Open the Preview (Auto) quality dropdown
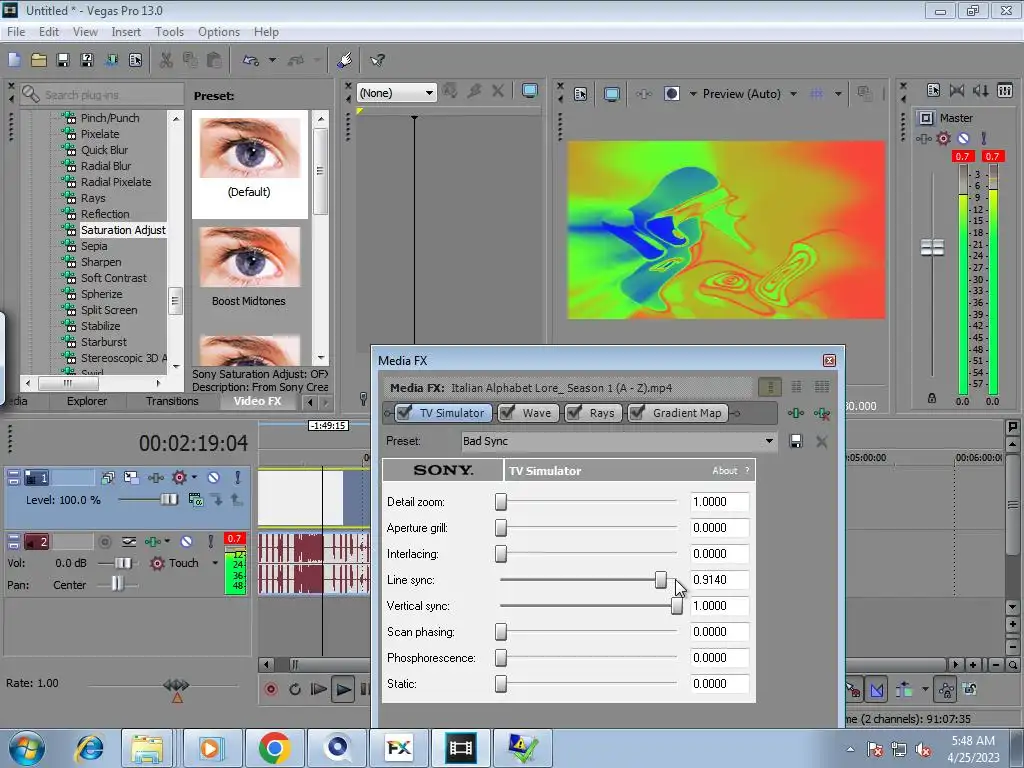Screen dimensions: 1024x768 pos(793,94)
